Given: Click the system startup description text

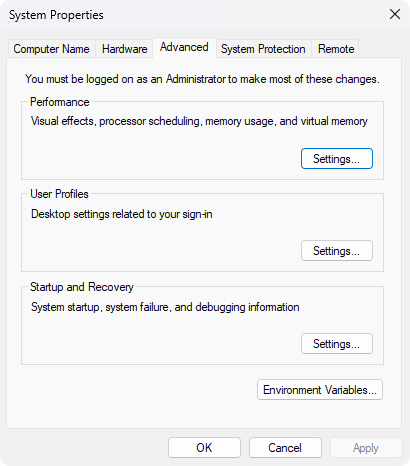Looking at the screenshot, I should pos(165,307).
